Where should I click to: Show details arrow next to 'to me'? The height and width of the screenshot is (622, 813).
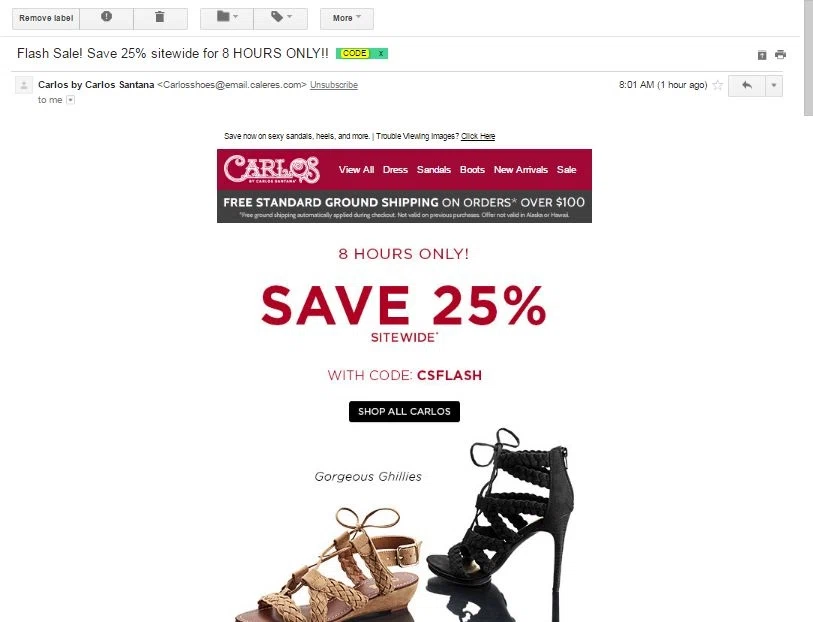pyautogui.click(x=71, y=100)
